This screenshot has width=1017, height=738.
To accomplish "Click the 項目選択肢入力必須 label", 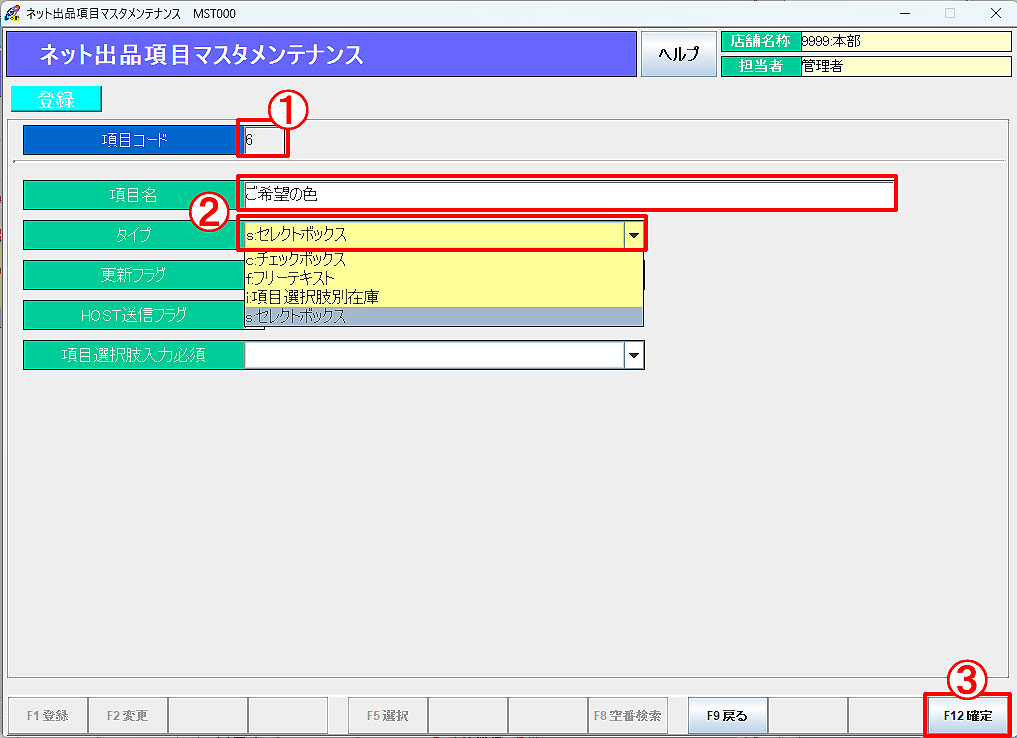I will click(134, 355).
